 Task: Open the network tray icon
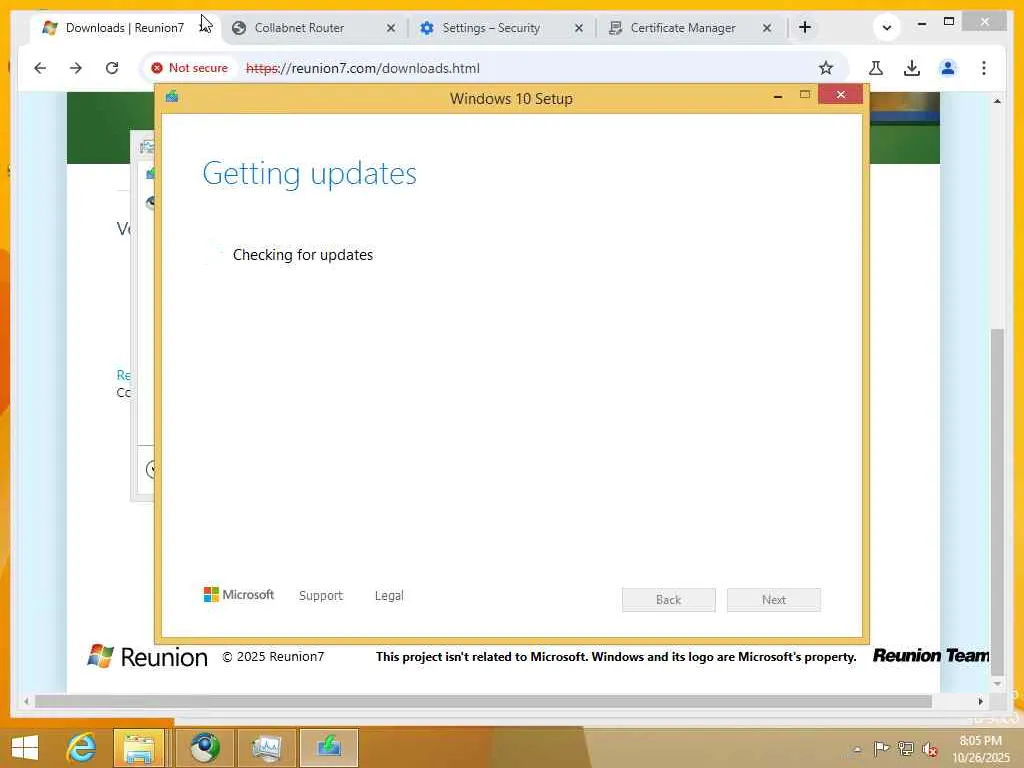coord(905,749)
